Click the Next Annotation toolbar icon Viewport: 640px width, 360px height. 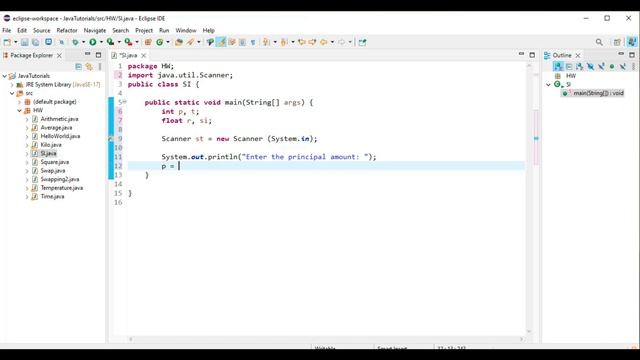click(266, 42)
